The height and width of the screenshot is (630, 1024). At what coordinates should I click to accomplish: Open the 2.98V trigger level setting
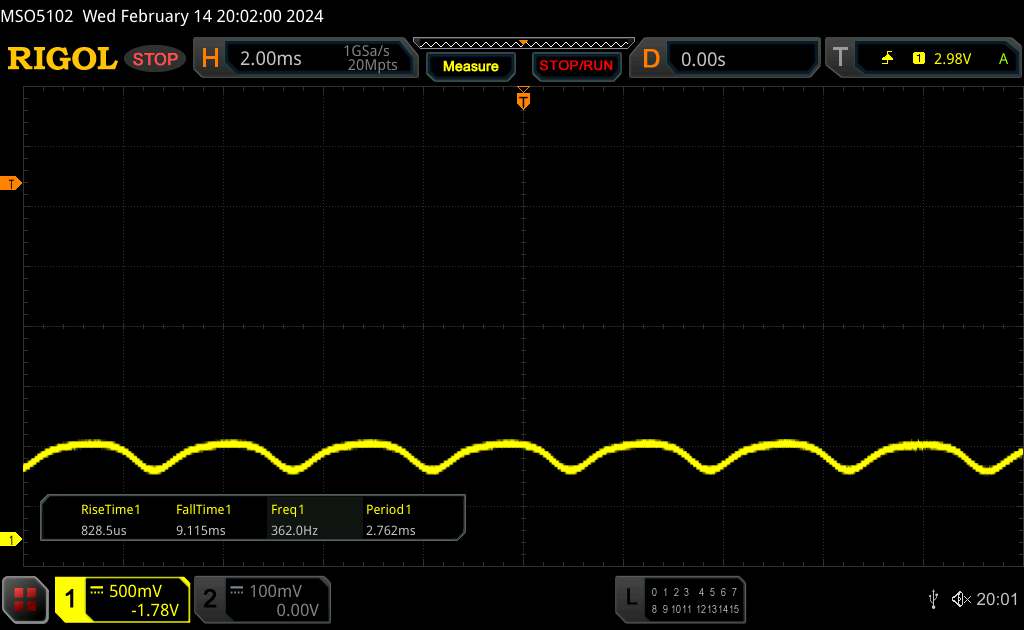point(951,59)
